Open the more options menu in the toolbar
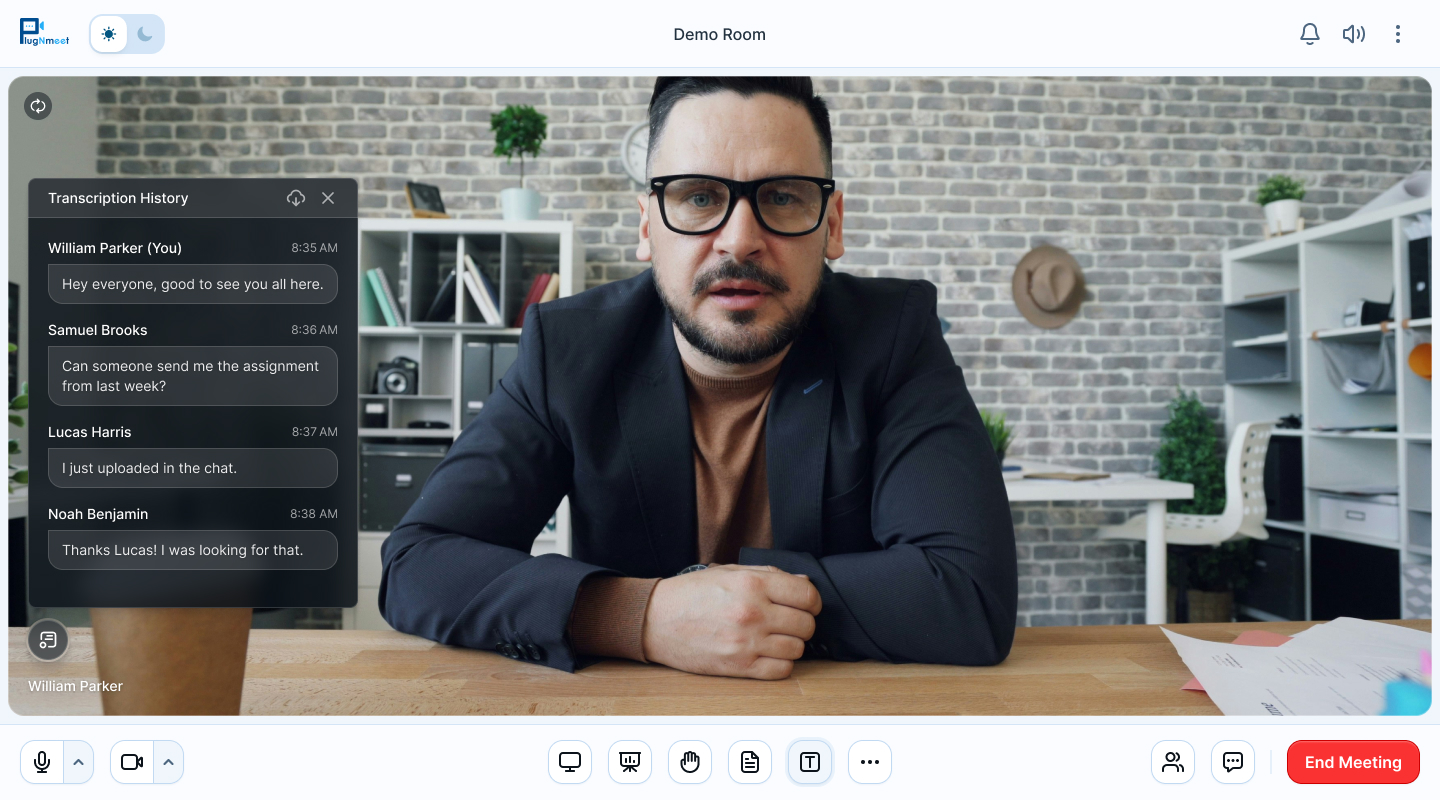This screenshot has width=1440, height=800. [870, 762]
